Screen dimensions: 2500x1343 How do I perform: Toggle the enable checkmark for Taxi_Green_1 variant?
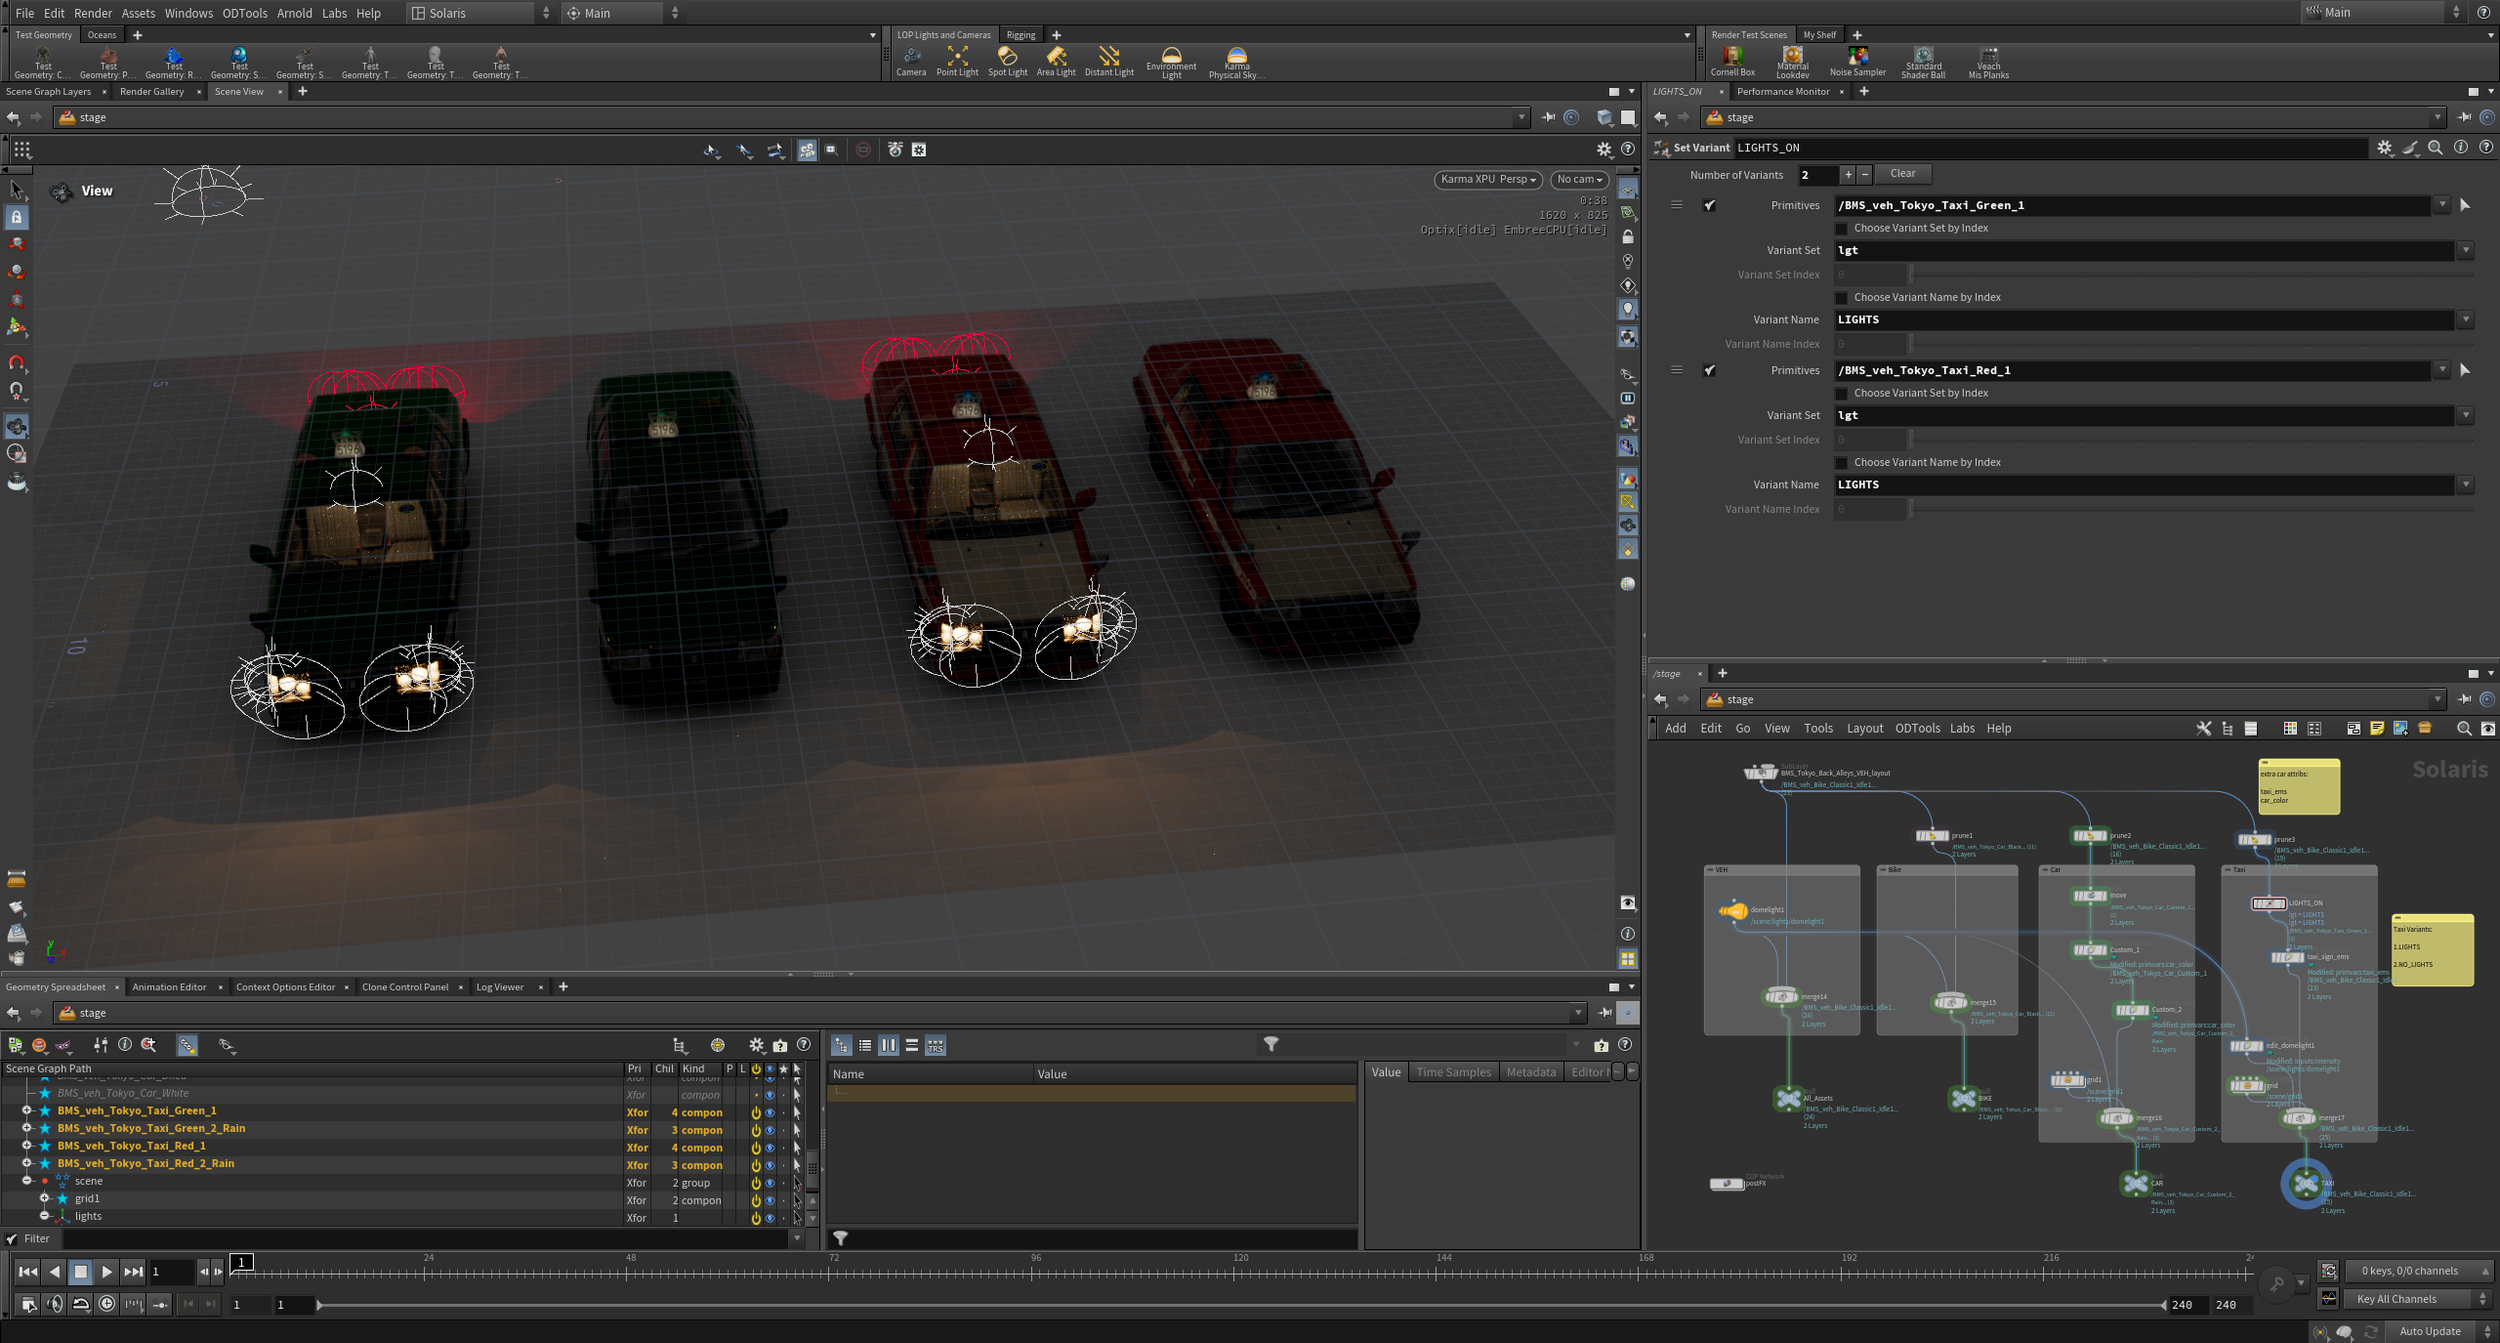click(x=1710, y=205)
